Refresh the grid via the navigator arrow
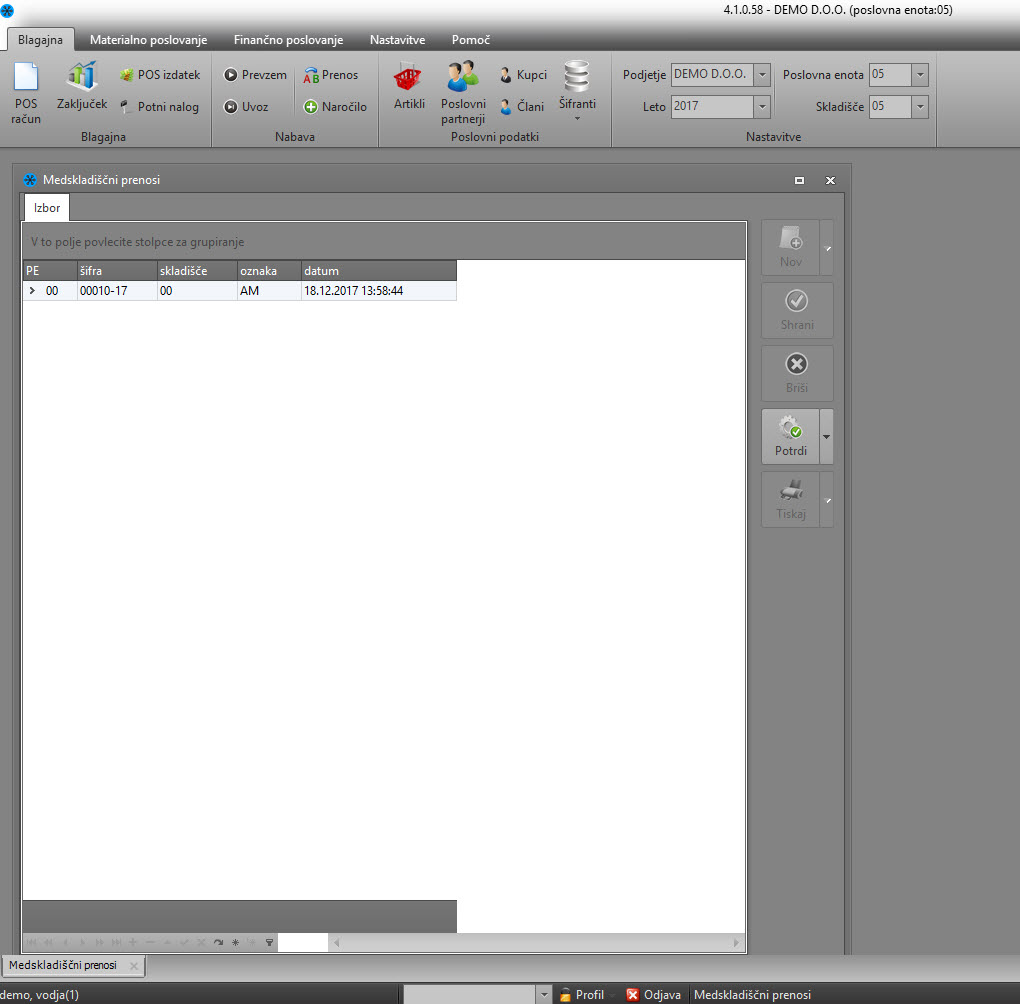Screen dimensions: 1020x1004 219,942
